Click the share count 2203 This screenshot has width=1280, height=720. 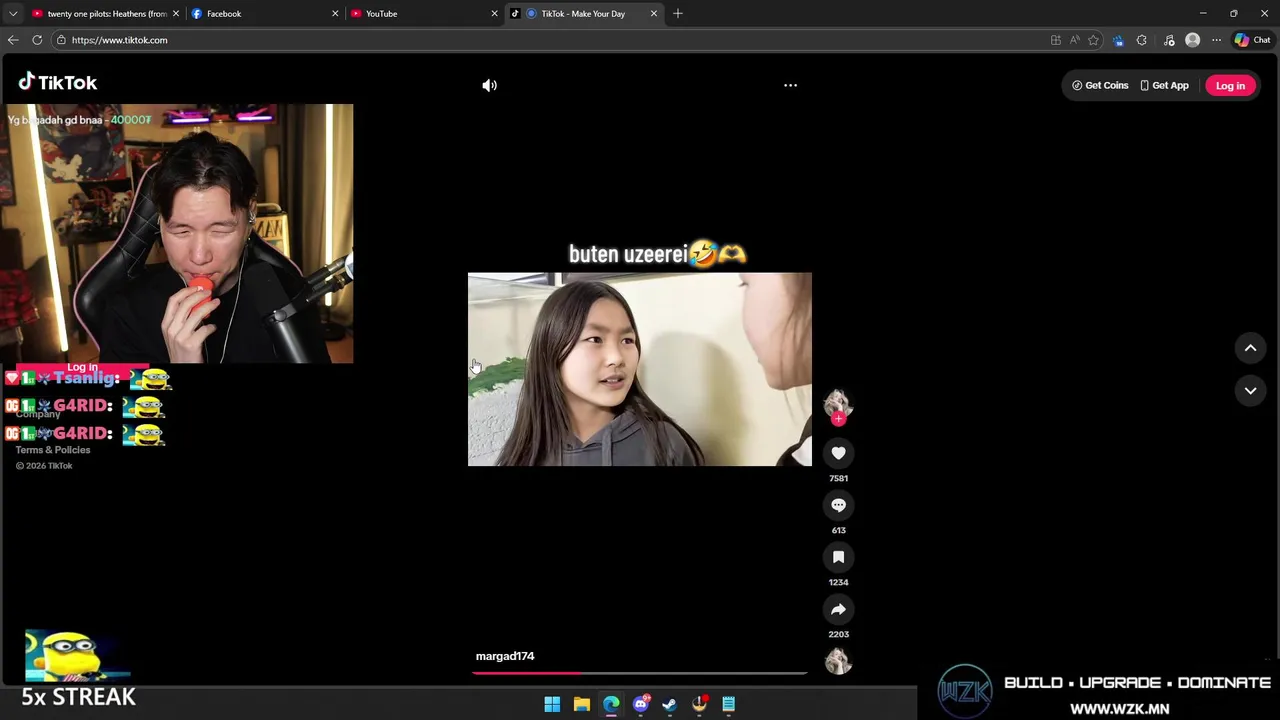click(x=838, y=634)
